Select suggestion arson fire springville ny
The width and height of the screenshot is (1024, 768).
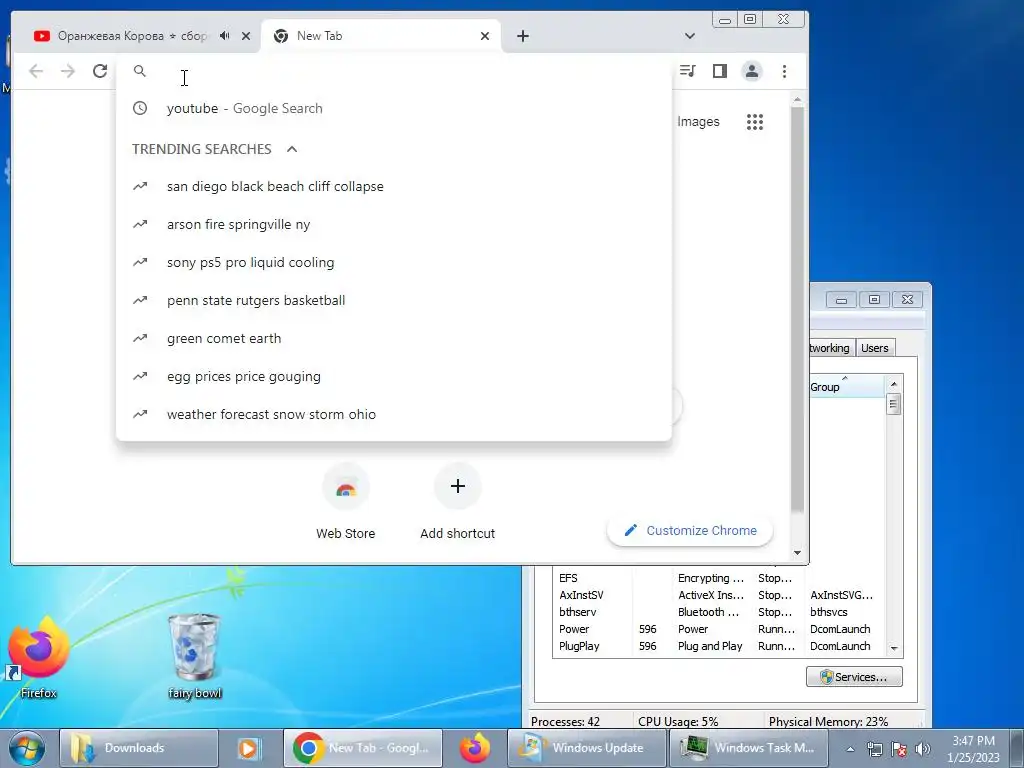394,224
